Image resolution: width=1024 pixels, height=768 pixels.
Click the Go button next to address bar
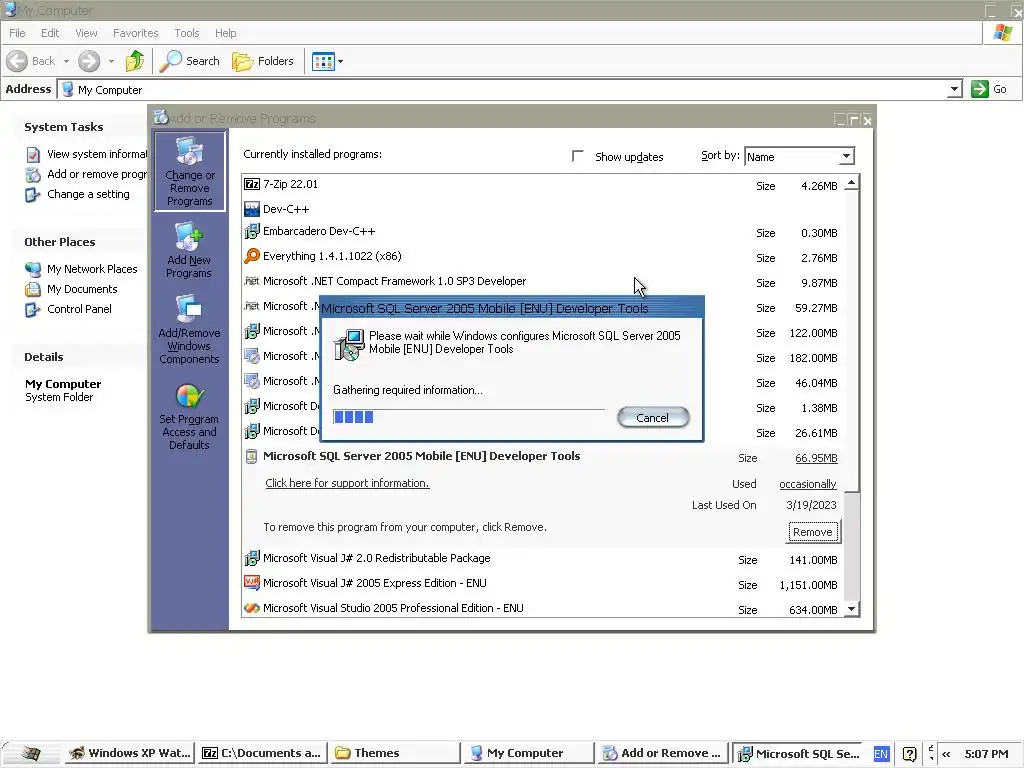click(x=989, y=89)
